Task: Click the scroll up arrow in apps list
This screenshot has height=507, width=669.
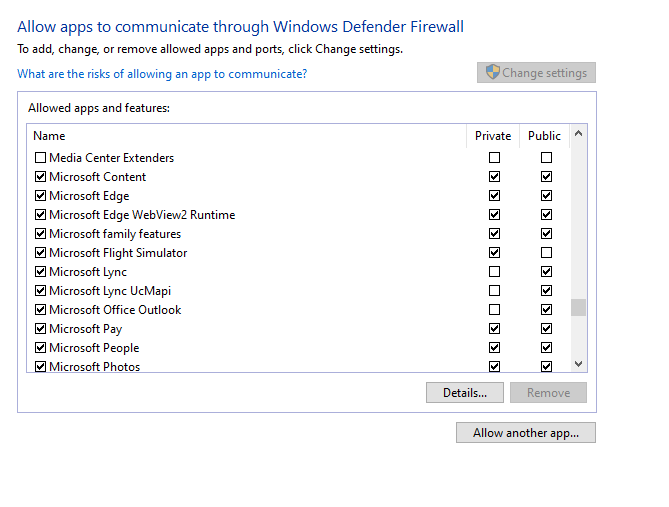Action: pos(579,134)
